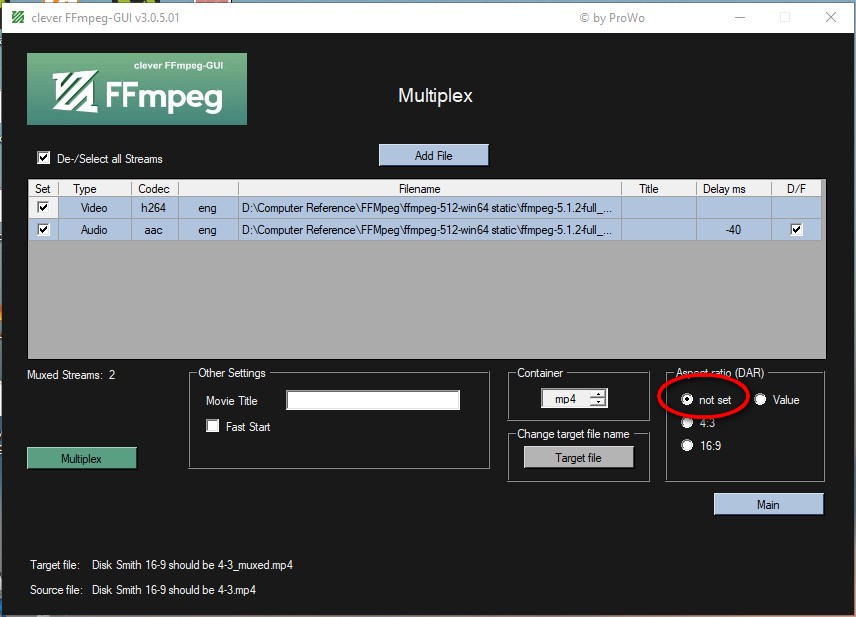
Task: Click in the Movie Title input field
Action: tap(373, 400)
